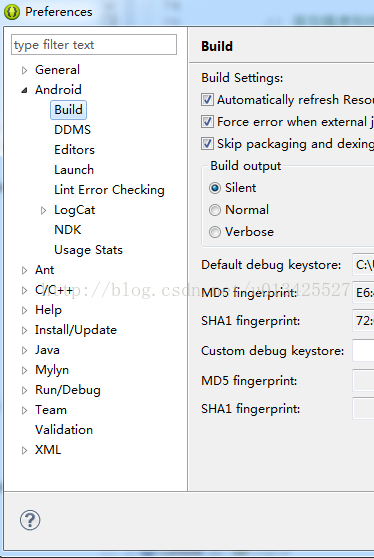The width and height of the screenshot is (374, 558).
Task: Select Verbose build output radio
Action: click(215, 232)
